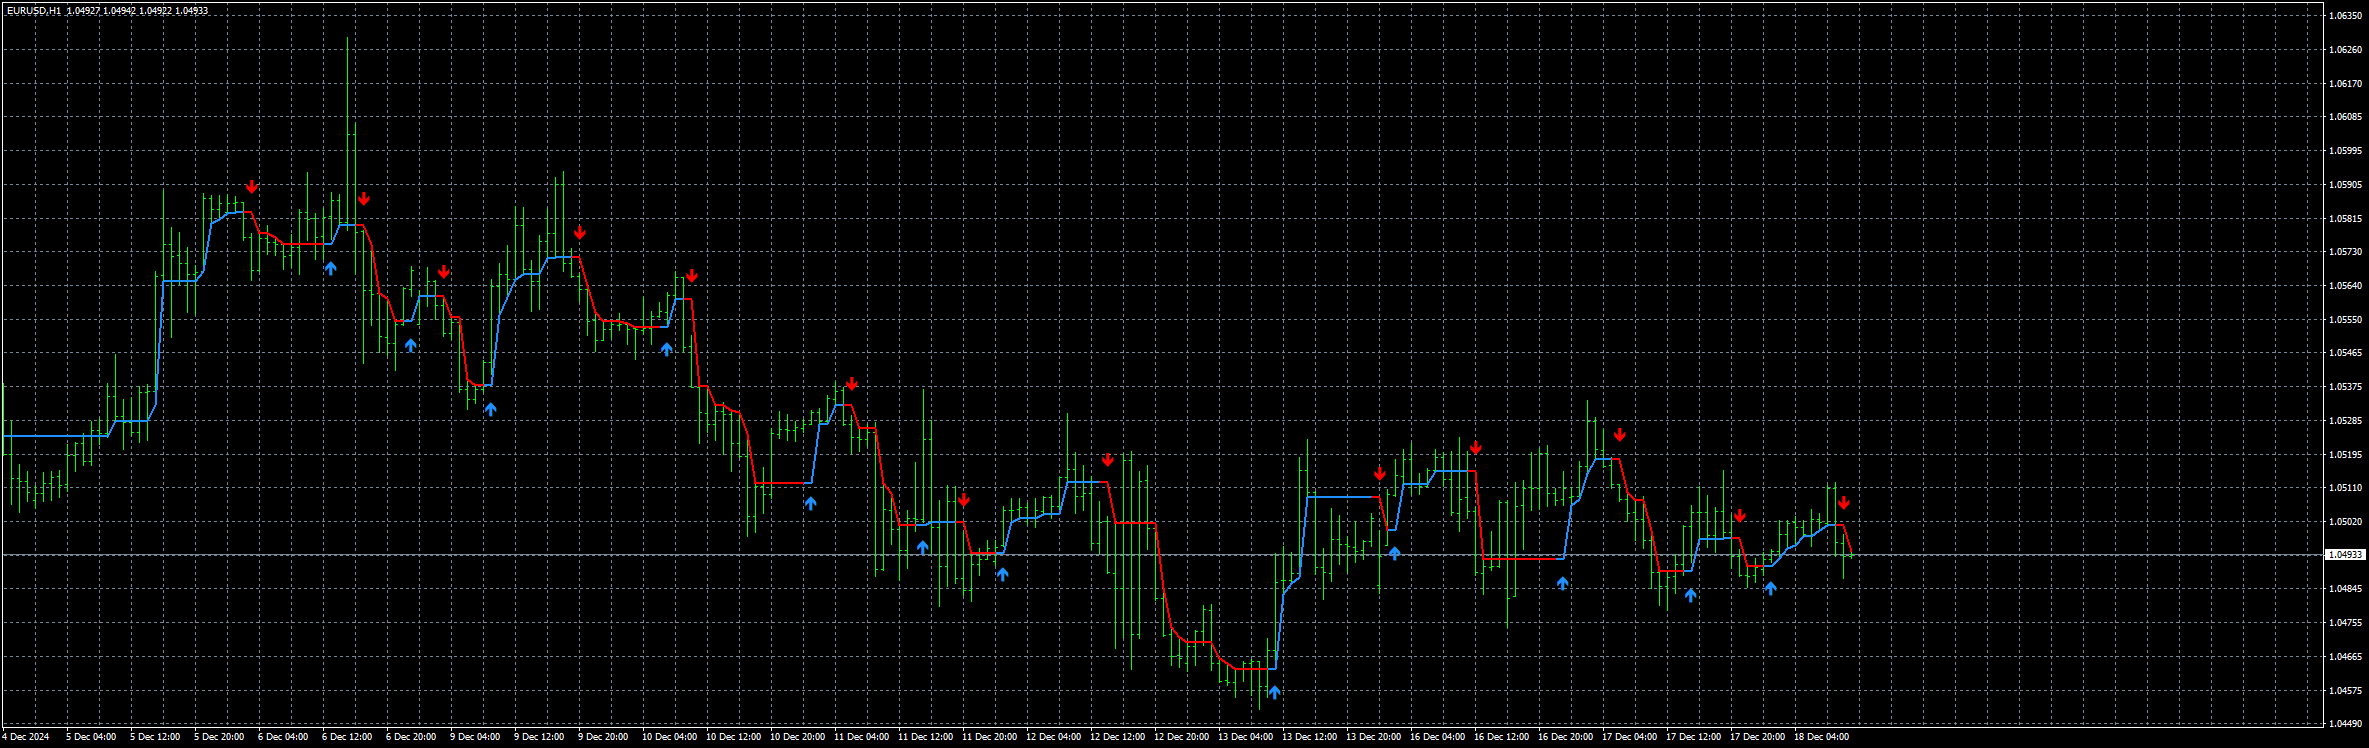Click the 1.05110 price scale label

click(x=2346, y=488)
